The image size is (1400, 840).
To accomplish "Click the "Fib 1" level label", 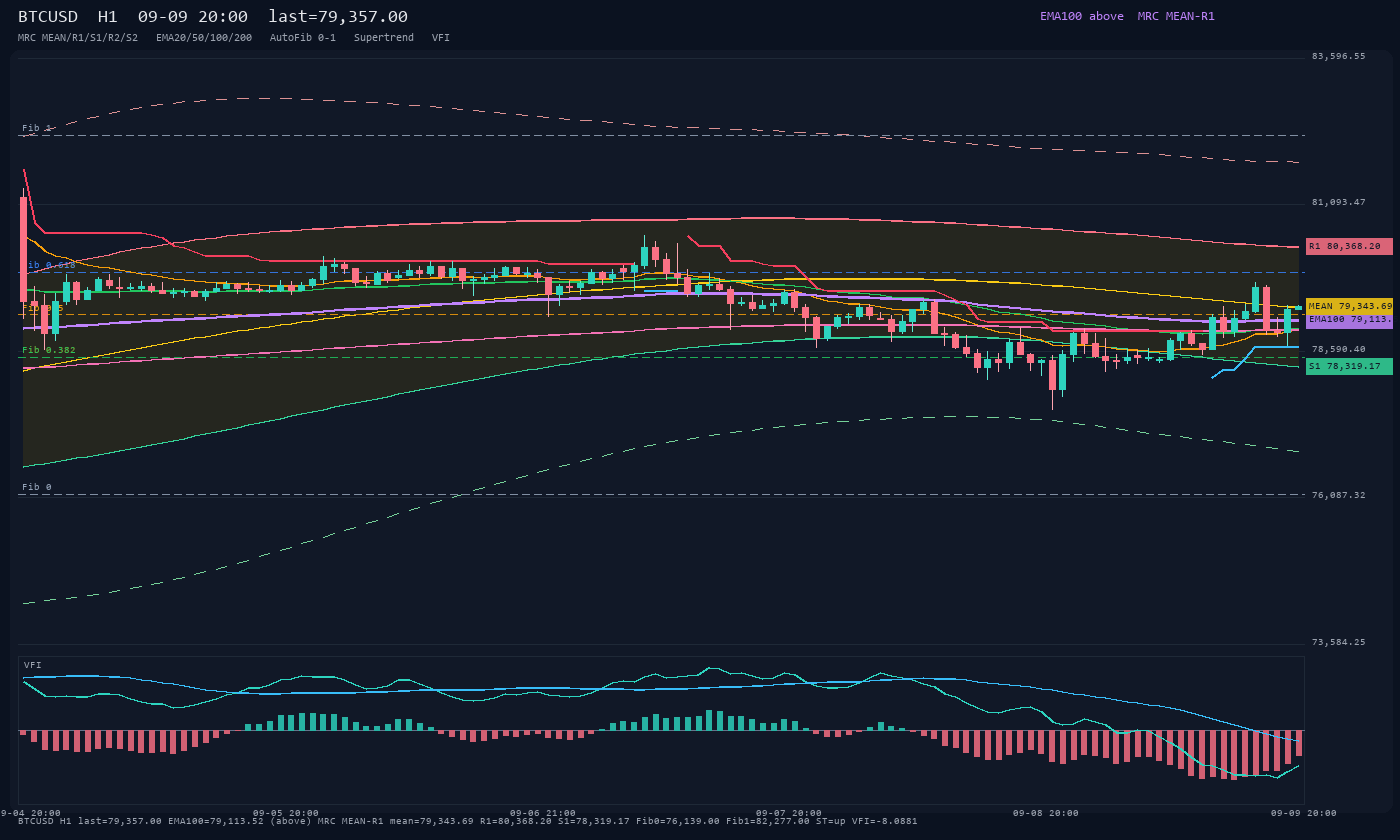I will coord(37,128).
